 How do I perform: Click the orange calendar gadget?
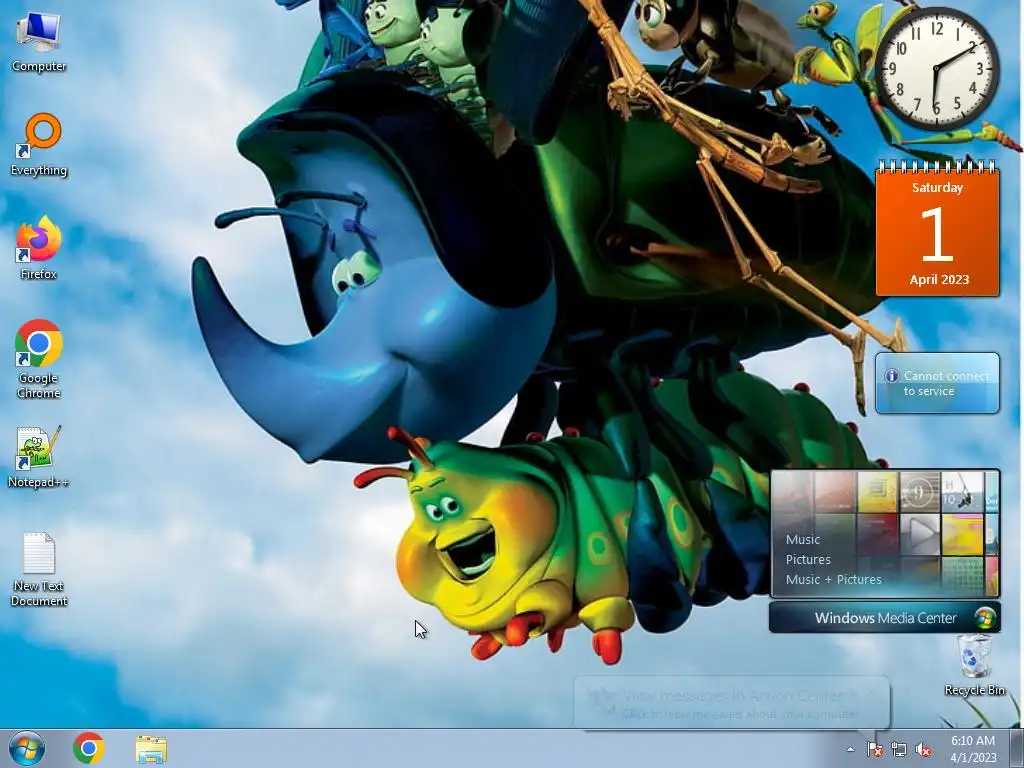[937, 229]
